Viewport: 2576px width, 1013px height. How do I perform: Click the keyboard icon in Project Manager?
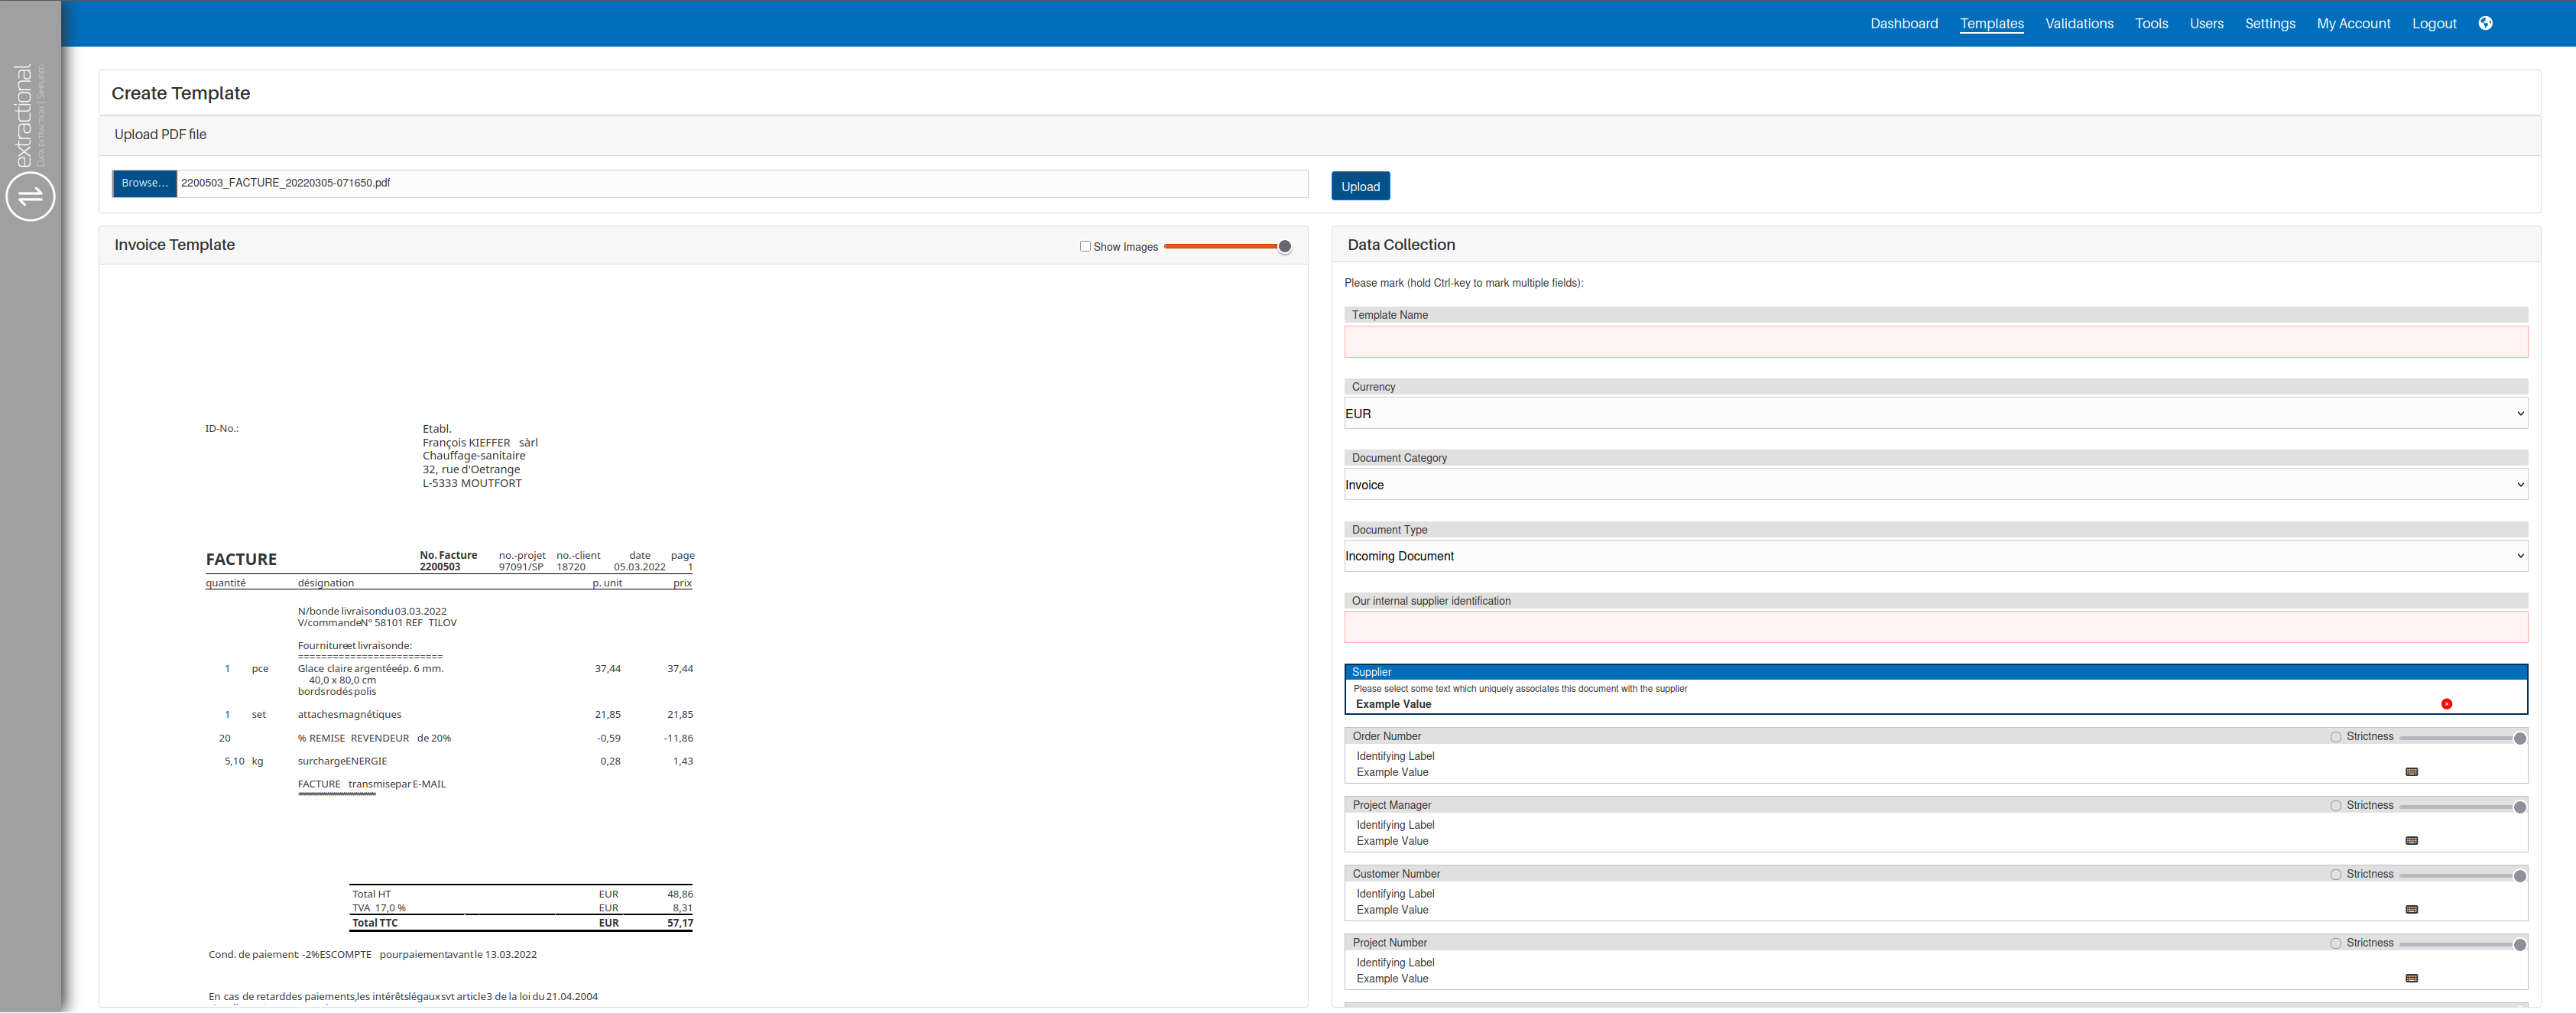coord(2411,841)
